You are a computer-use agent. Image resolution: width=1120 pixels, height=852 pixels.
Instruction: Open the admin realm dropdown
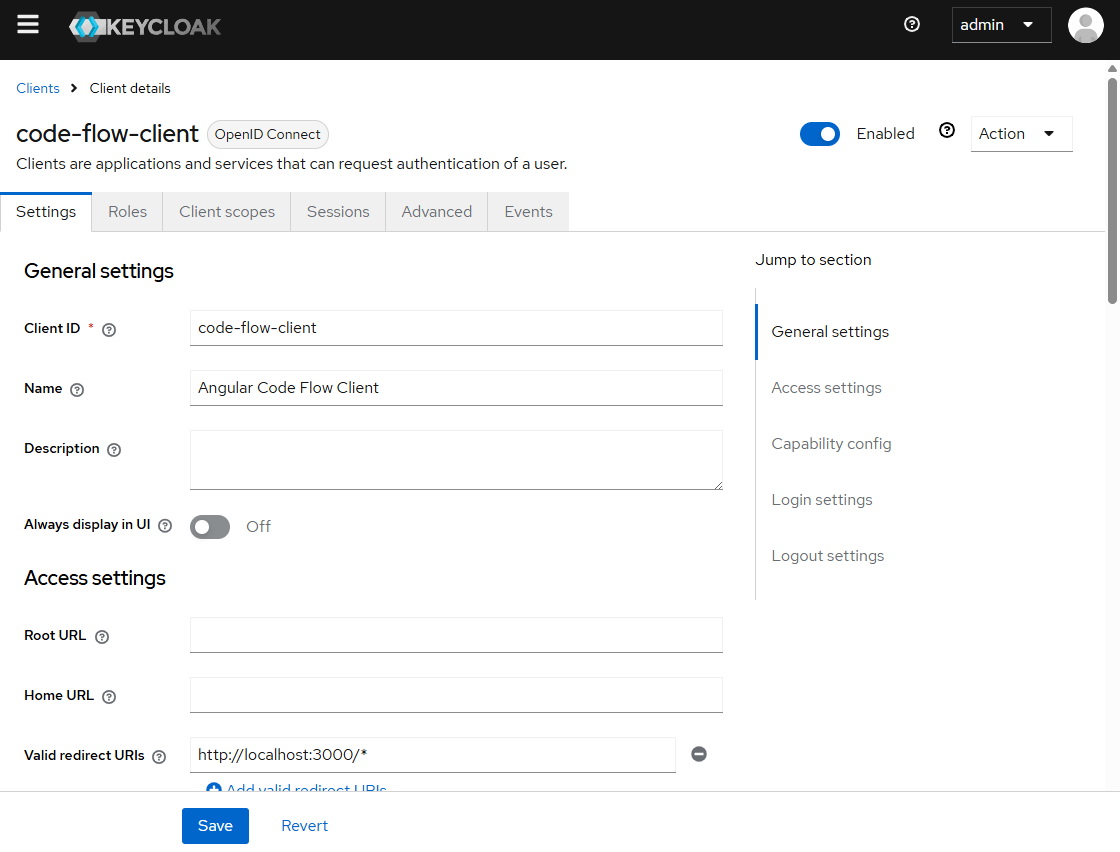click(1001, 25)
